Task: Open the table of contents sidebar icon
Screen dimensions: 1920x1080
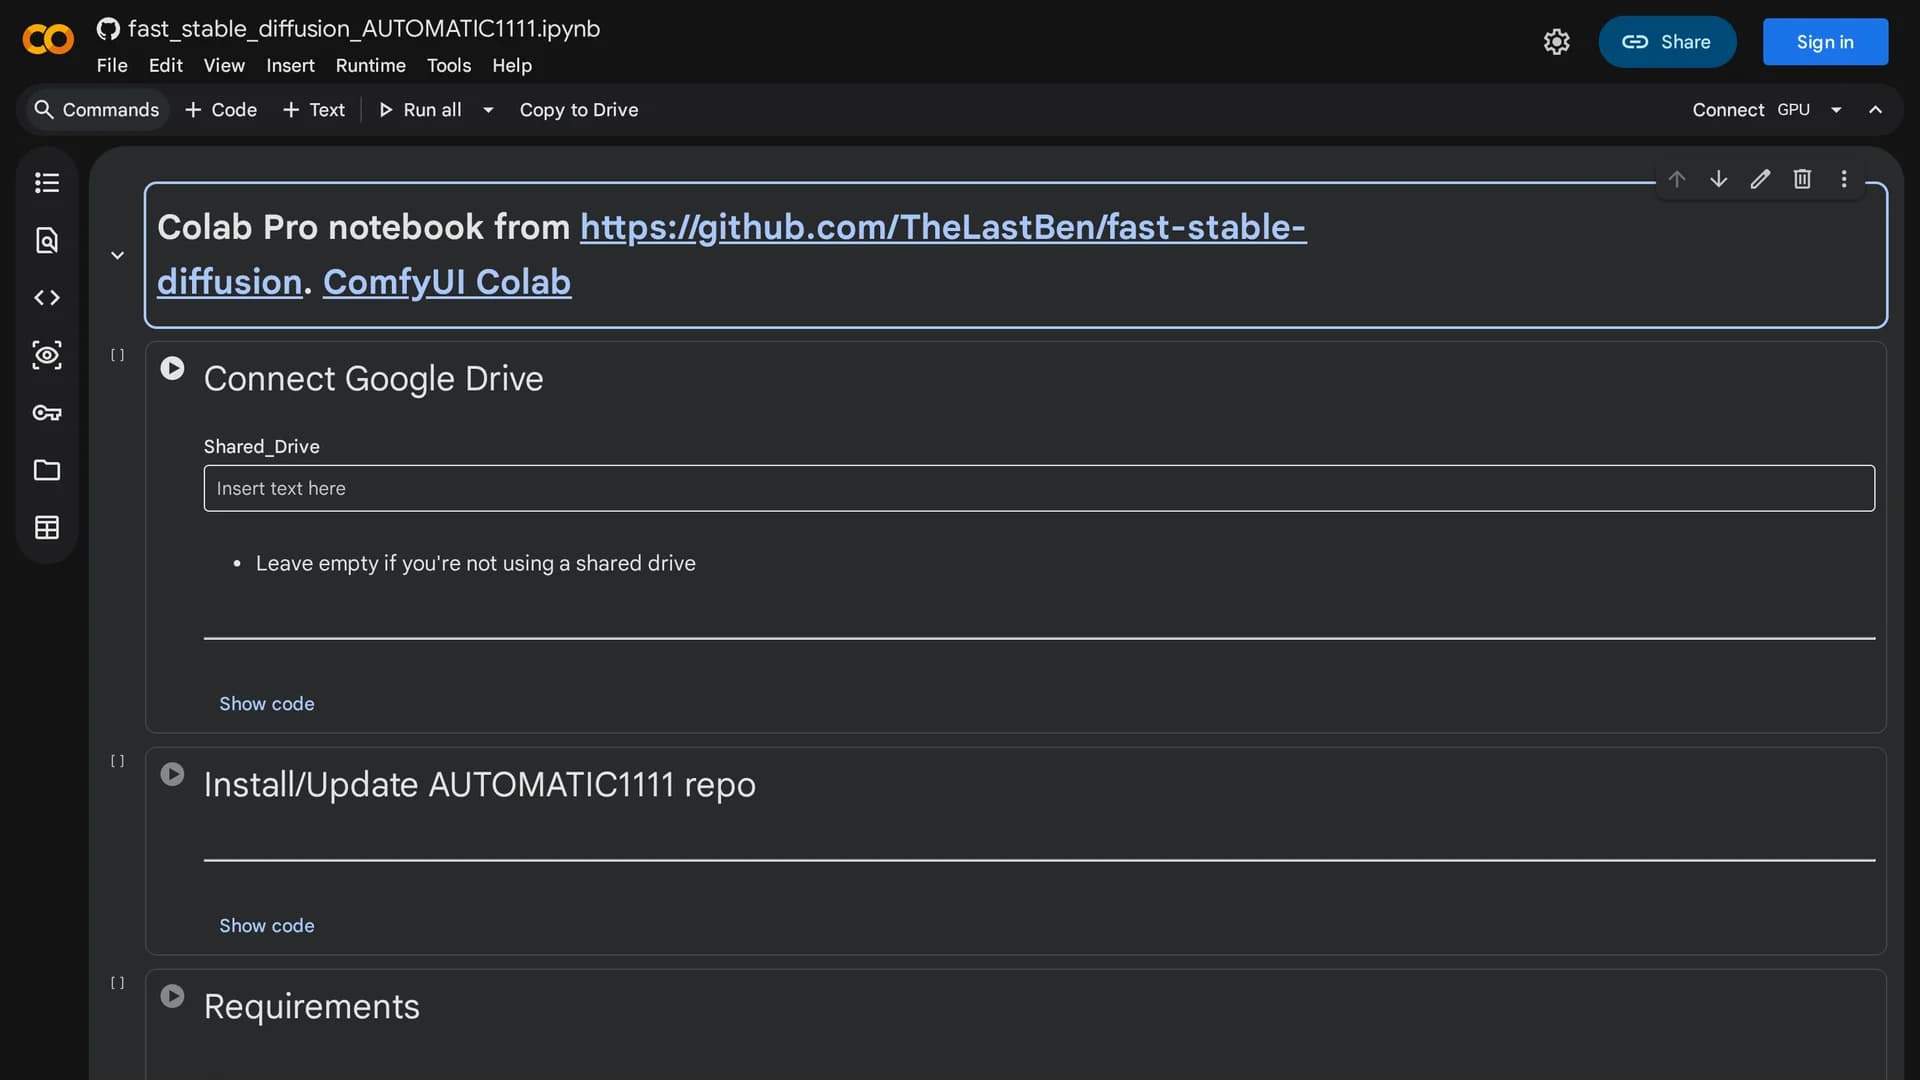Action: (47, 183)
